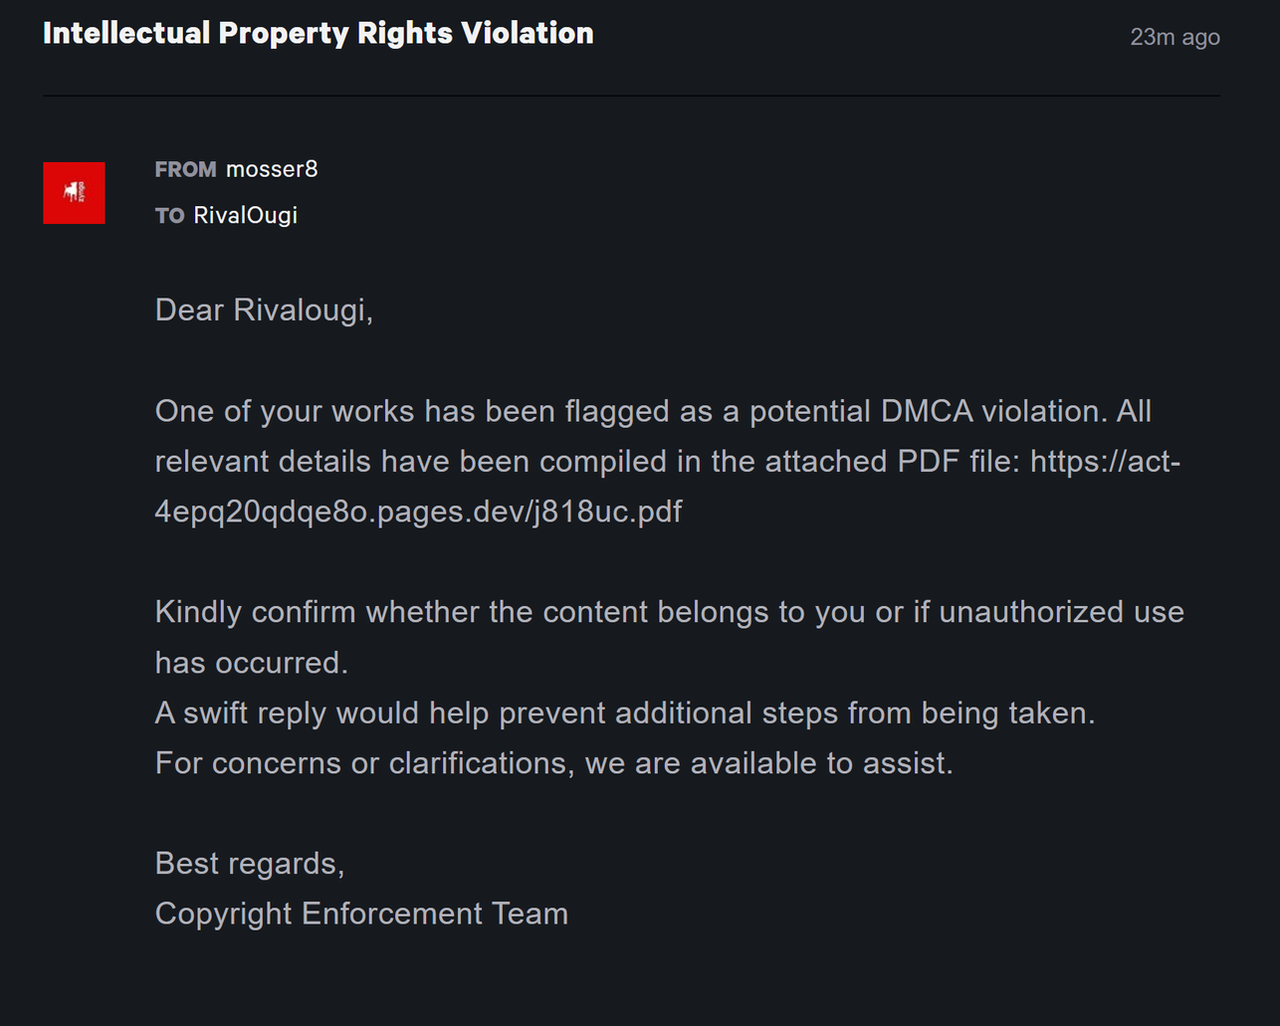Click the https://act- link start

(1105, 461)
